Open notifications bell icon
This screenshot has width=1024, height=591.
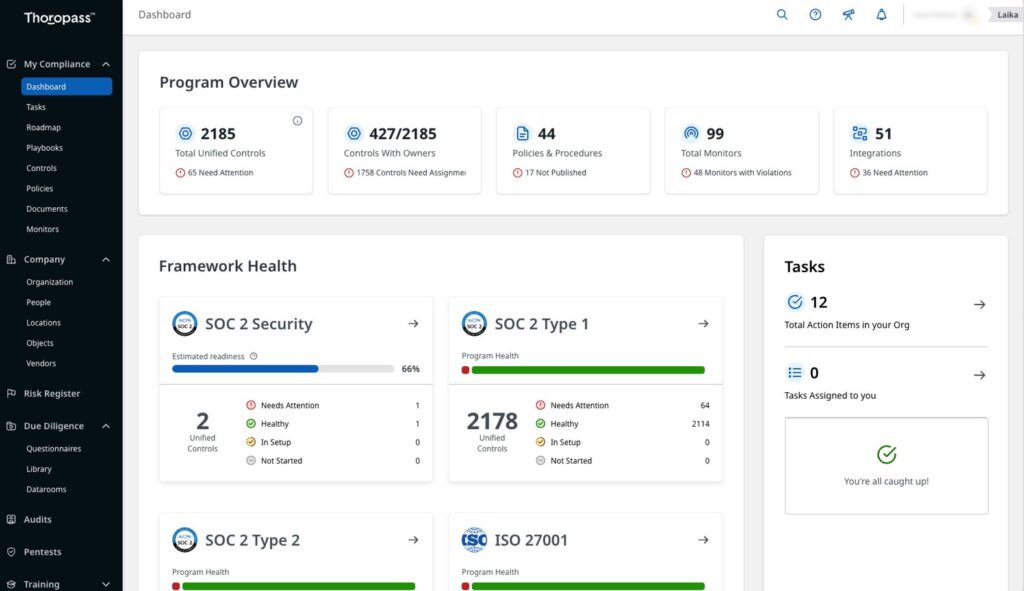tap(881, 15)
